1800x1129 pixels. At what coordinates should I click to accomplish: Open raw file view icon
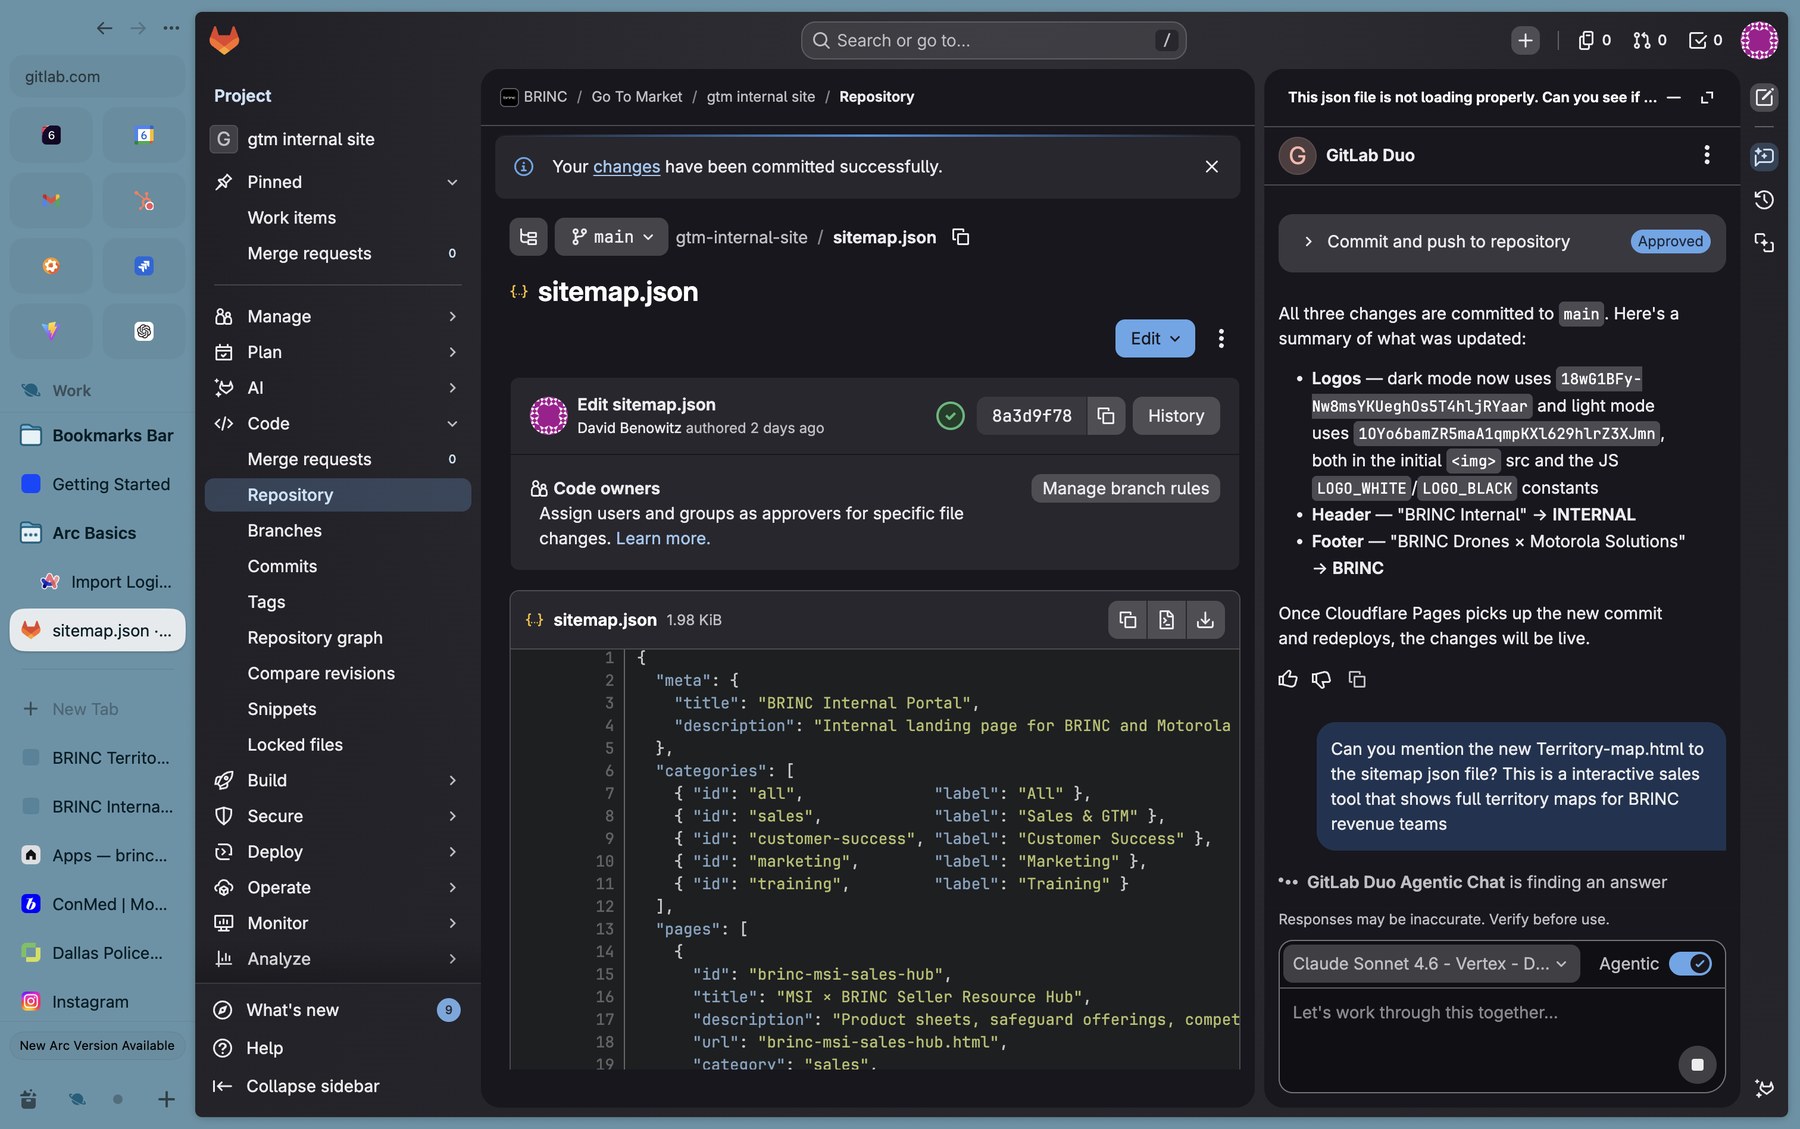click(x=1166, y=620)
